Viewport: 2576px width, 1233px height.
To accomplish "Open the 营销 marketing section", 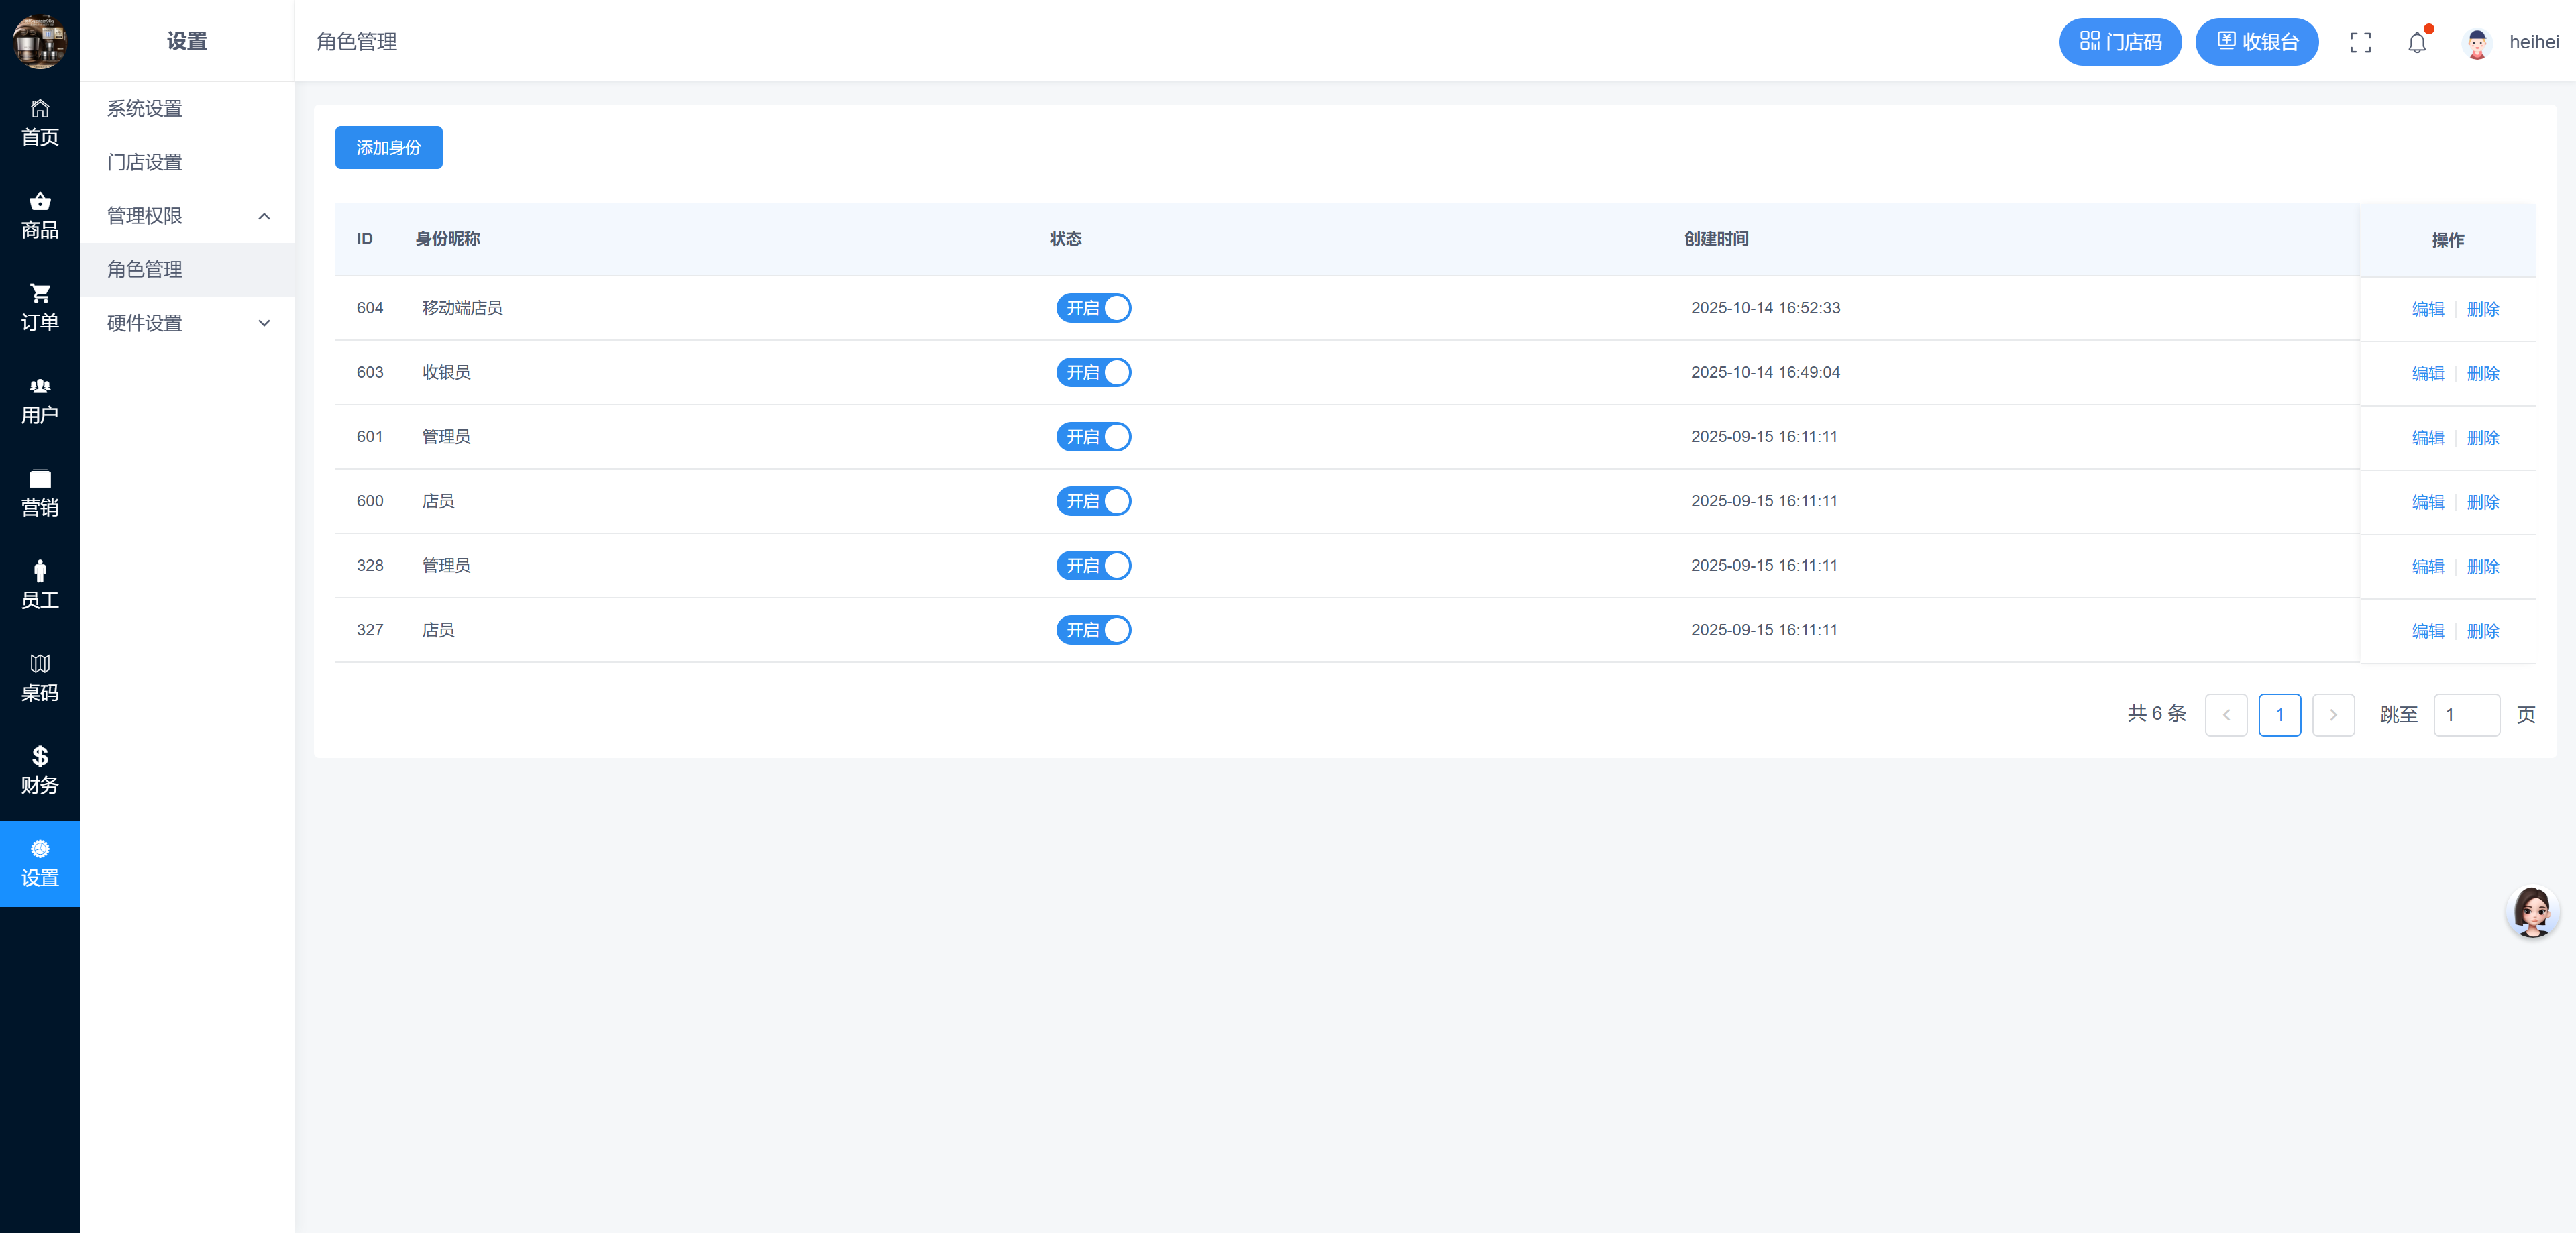I will (x=40, y=493).
